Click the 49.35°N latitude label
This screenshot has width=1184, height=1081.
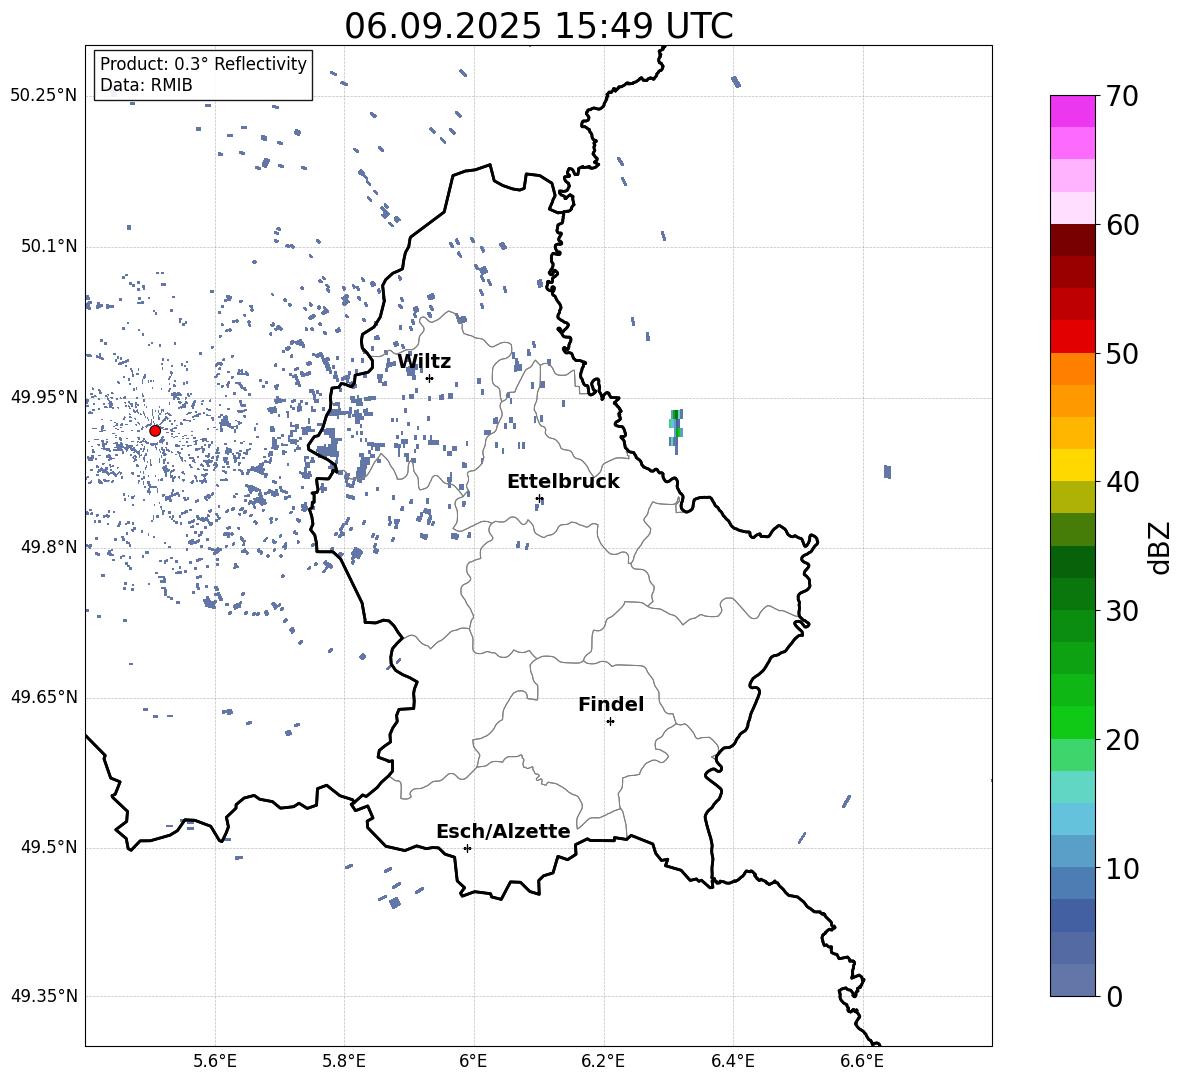pos(44,996)
